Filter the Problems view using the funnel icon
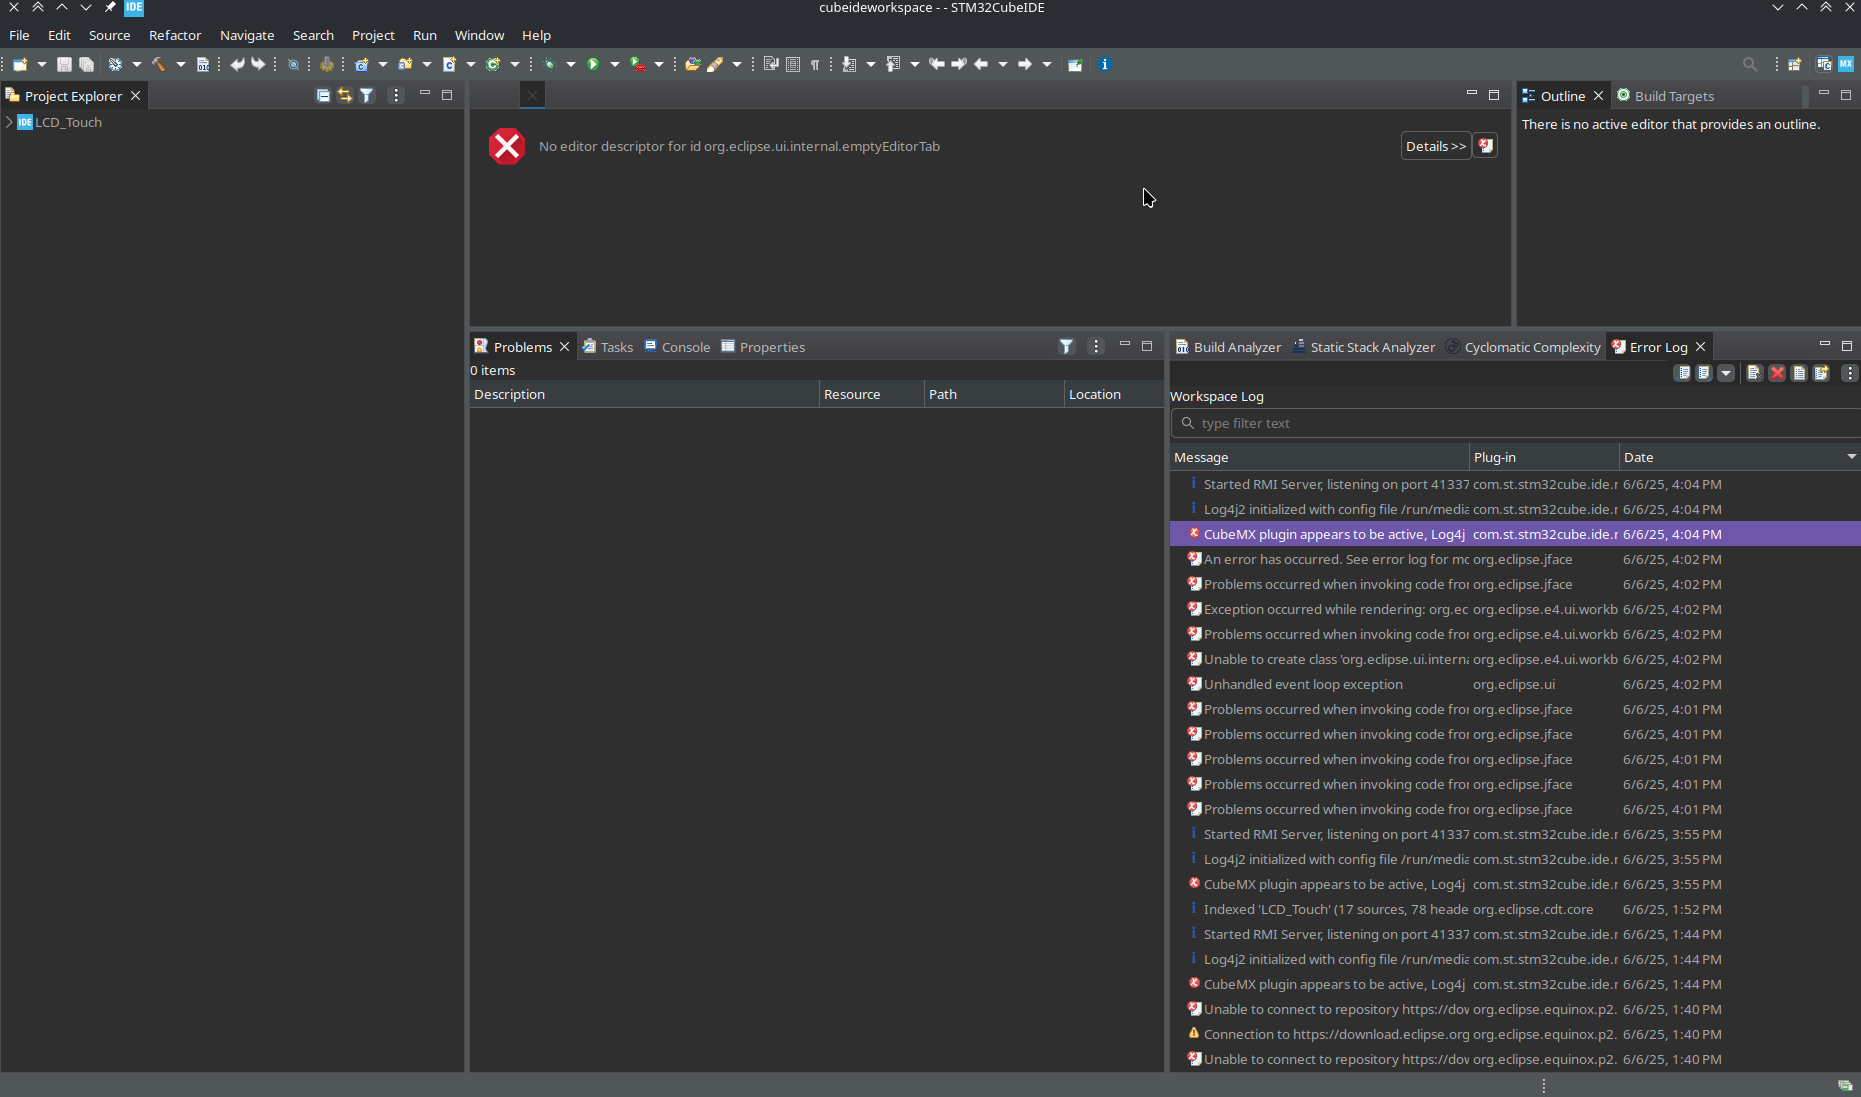This screenshot has height=1097, width=1861. 1066,346
